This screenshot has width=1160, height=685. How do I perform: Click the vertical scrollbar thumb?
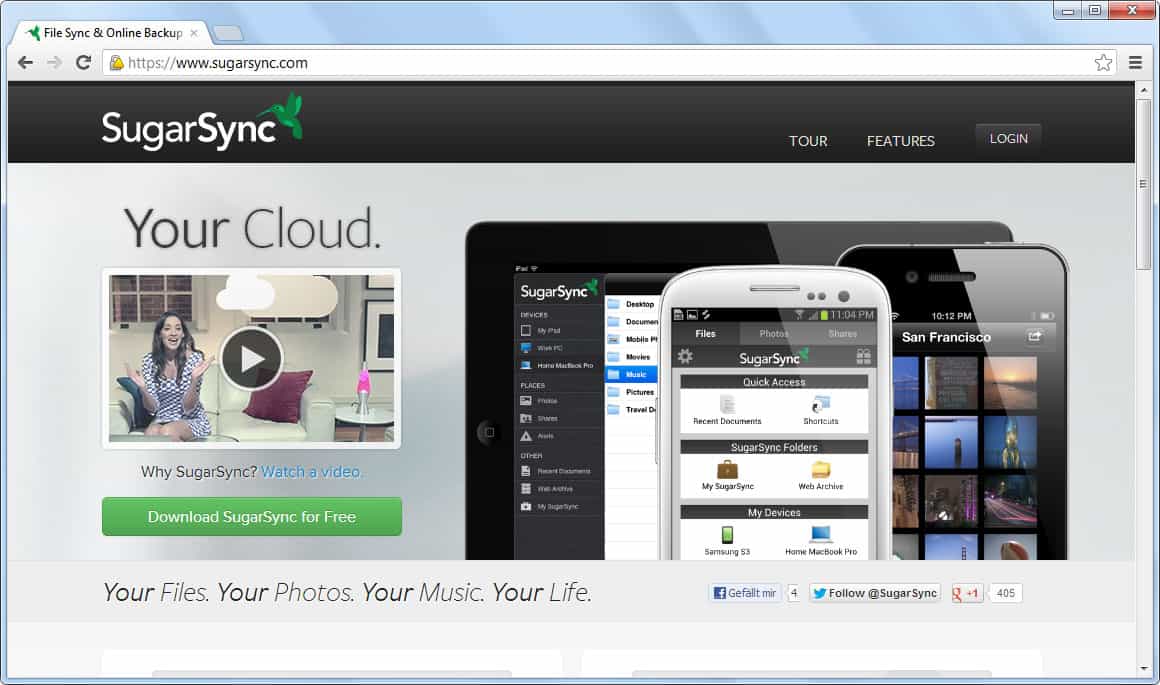pos(1144,184)
